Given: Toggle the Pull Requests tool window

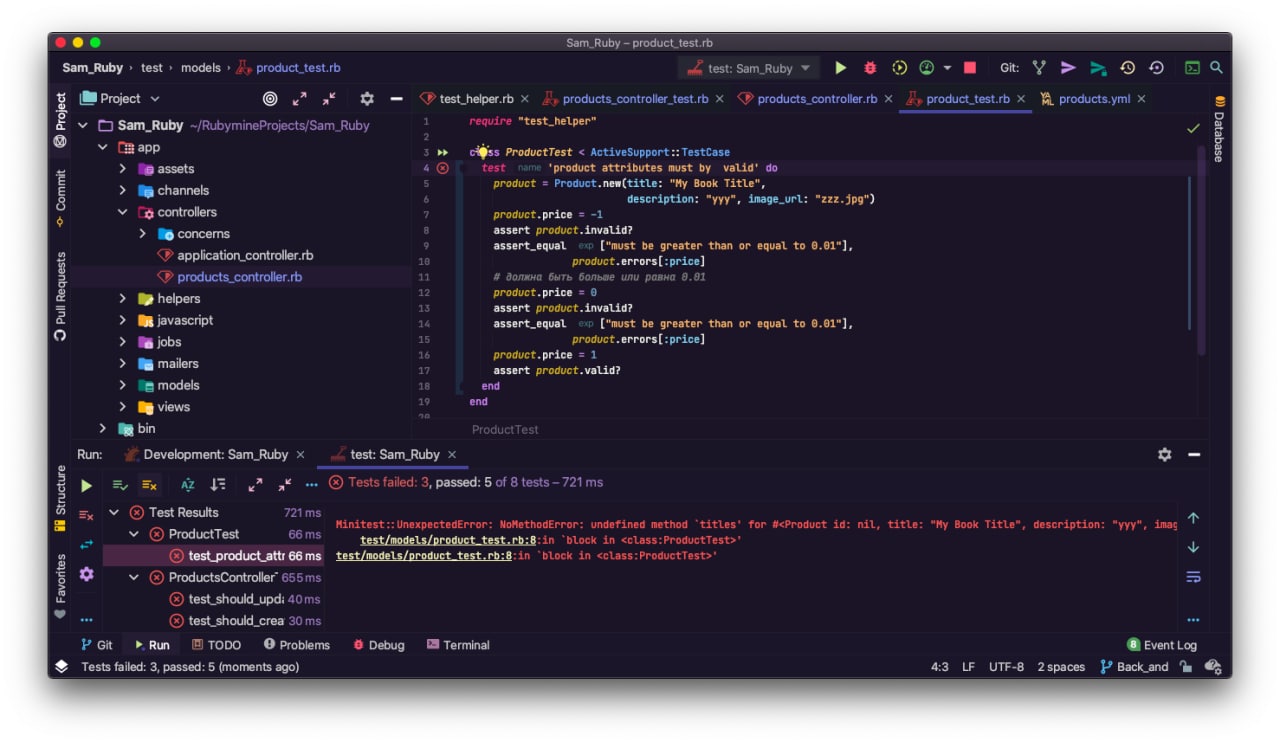Looking at the screenshot, I should click(60, 295).
